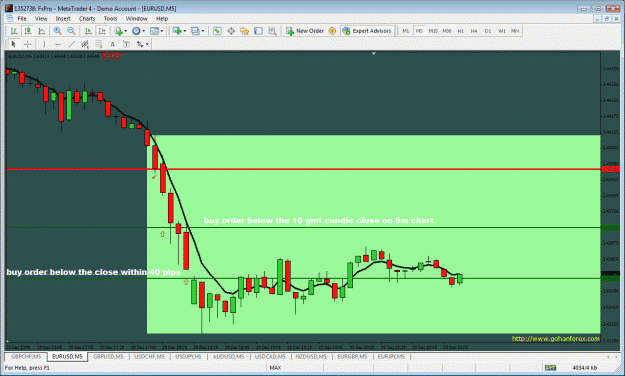Toggle Auto Scroll on the chart

(88, 31)
